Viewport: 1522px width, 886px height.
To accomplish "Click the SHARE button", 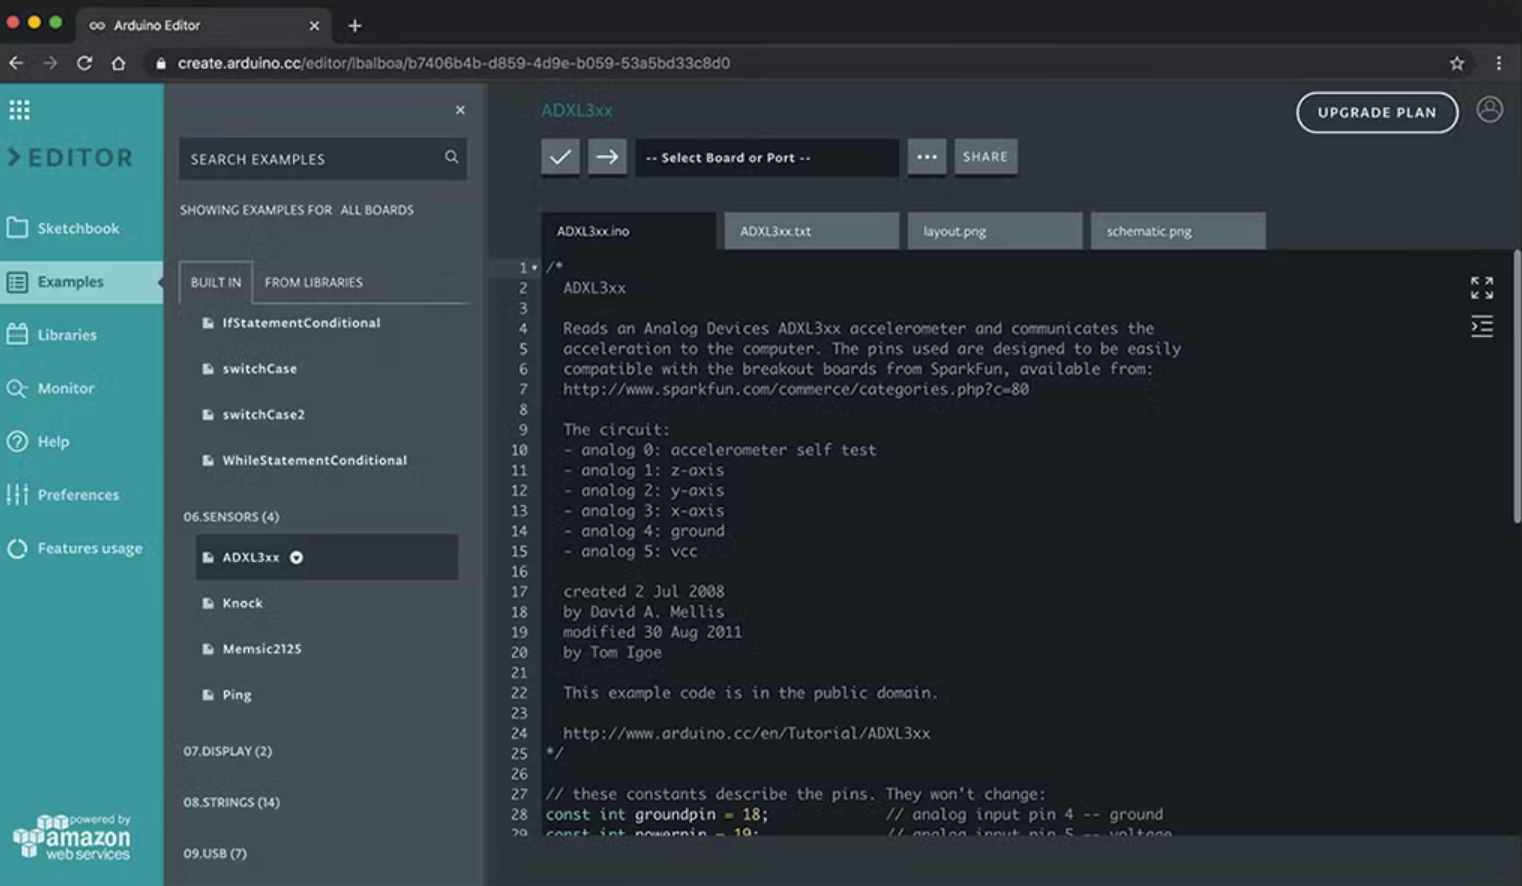I will coord(985,157).
